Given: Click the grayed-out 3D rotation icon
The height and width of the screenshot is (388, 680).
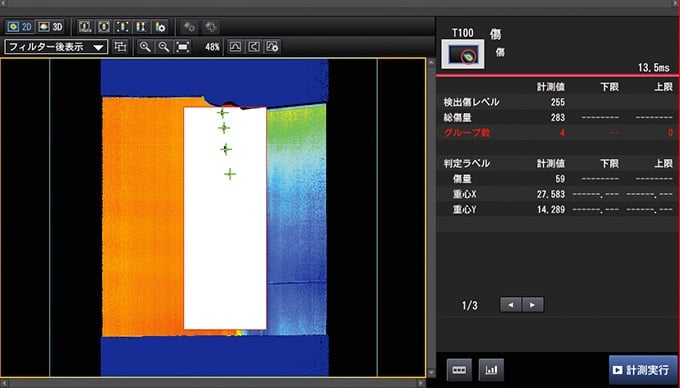Looking at the screenshot, I should (x=211, y=27).
